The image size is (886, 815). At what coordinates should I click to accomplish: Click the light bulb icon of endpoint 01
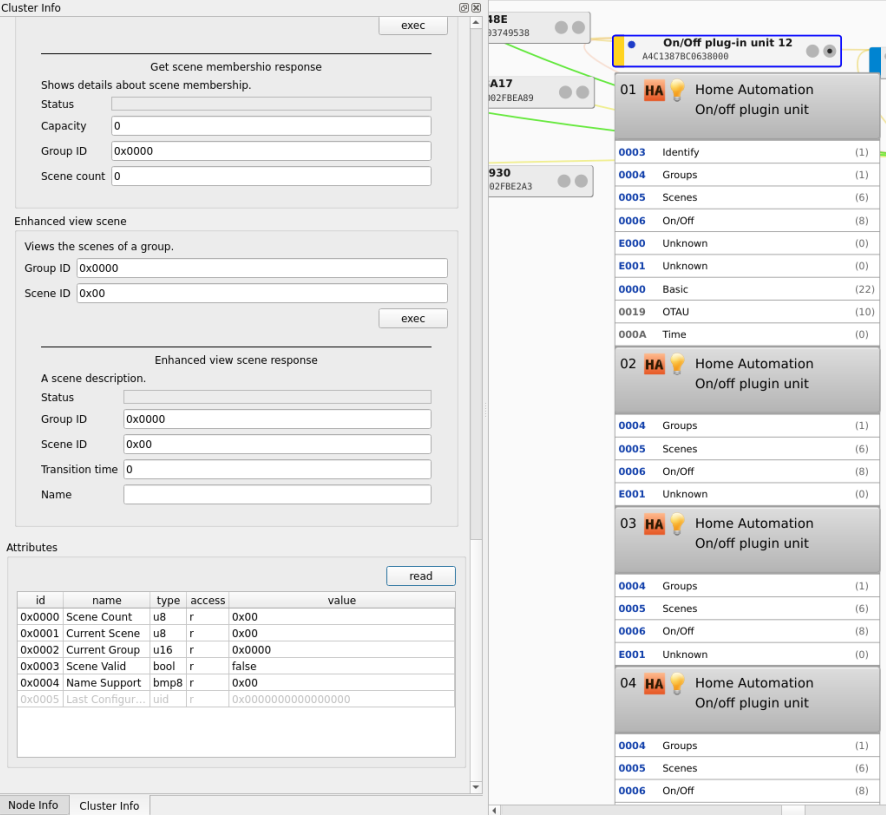coord(677,90)
